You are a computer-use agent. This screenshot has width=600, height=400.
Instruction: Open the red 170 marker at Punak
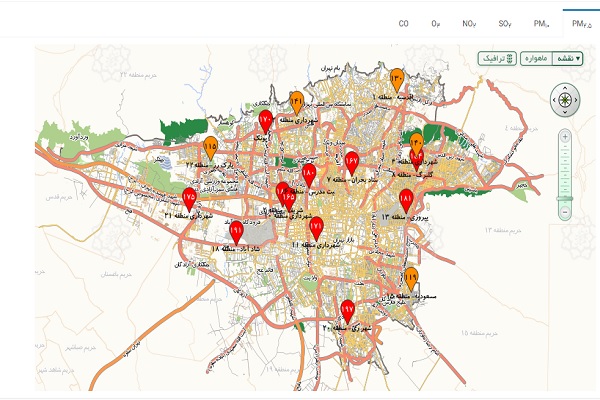pos(266,121)
